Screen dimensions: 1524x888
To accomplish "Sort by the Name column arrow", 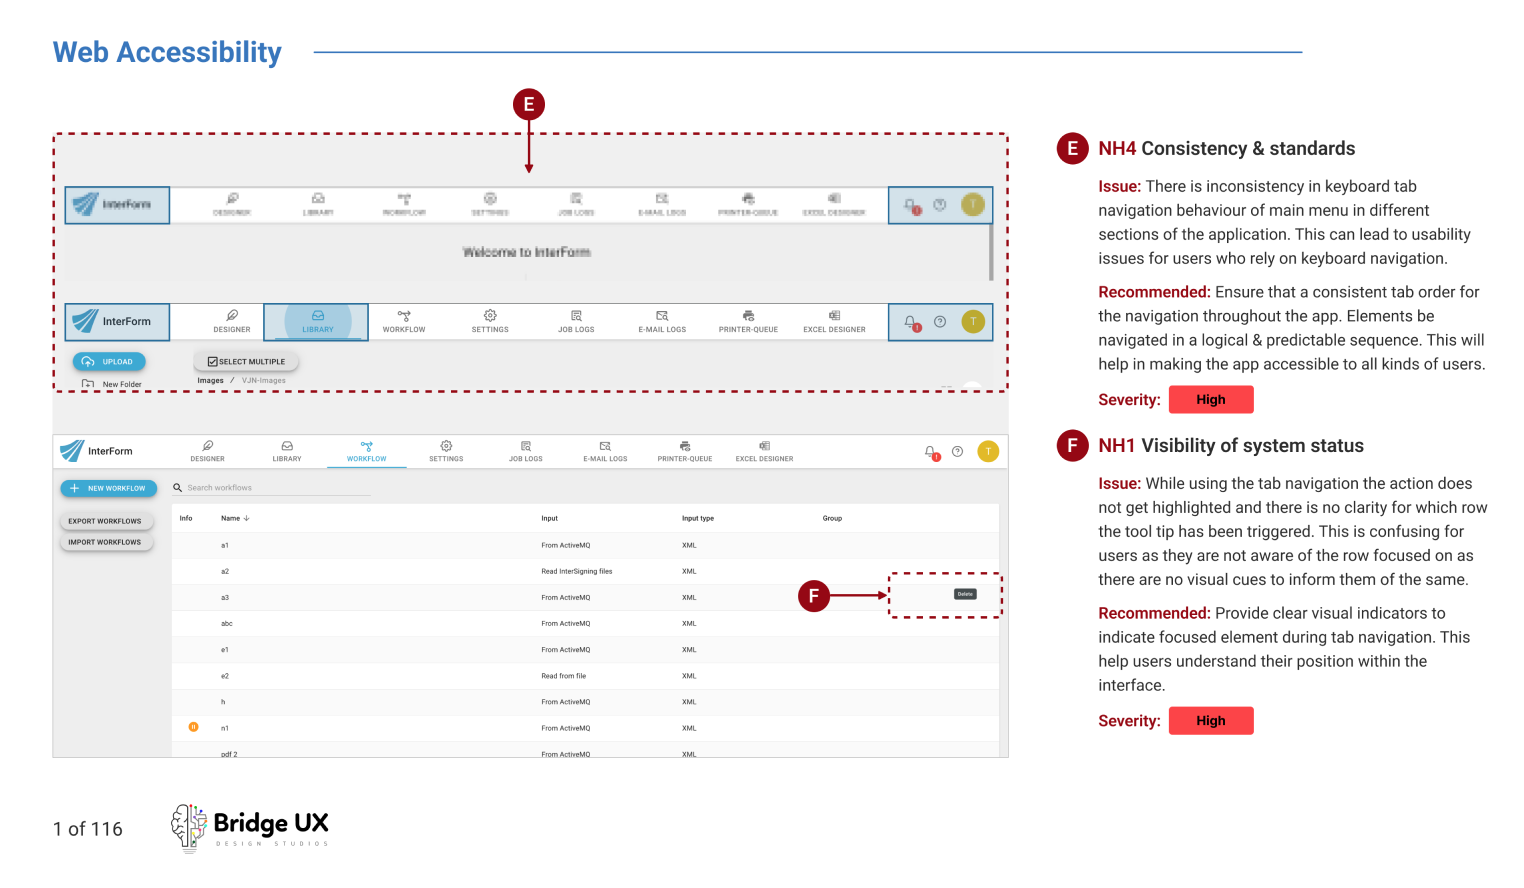I will click(x=247, y=518).
